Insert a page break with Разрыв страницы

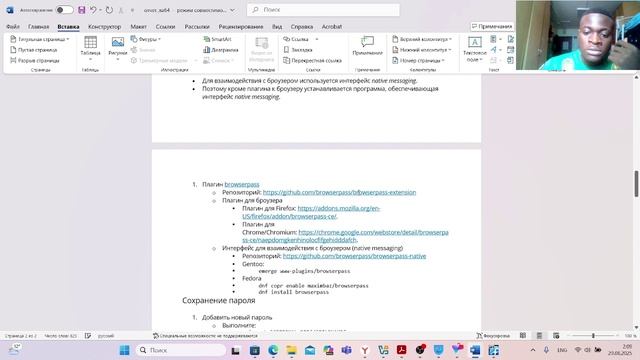tap(35, 60)
